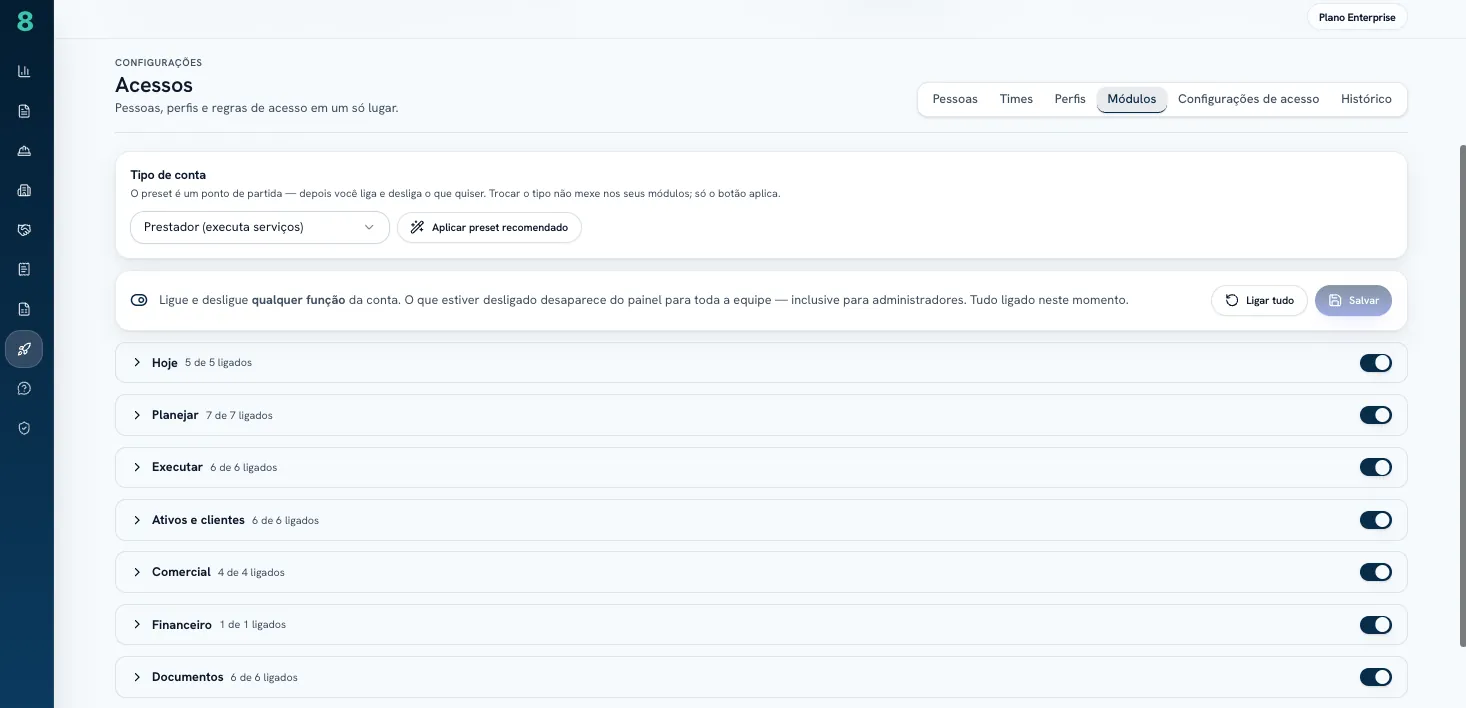This screenshot has width=1466, height=708.
Task: Click the "4 de 4 ligados" count
Action: [251, 573]
